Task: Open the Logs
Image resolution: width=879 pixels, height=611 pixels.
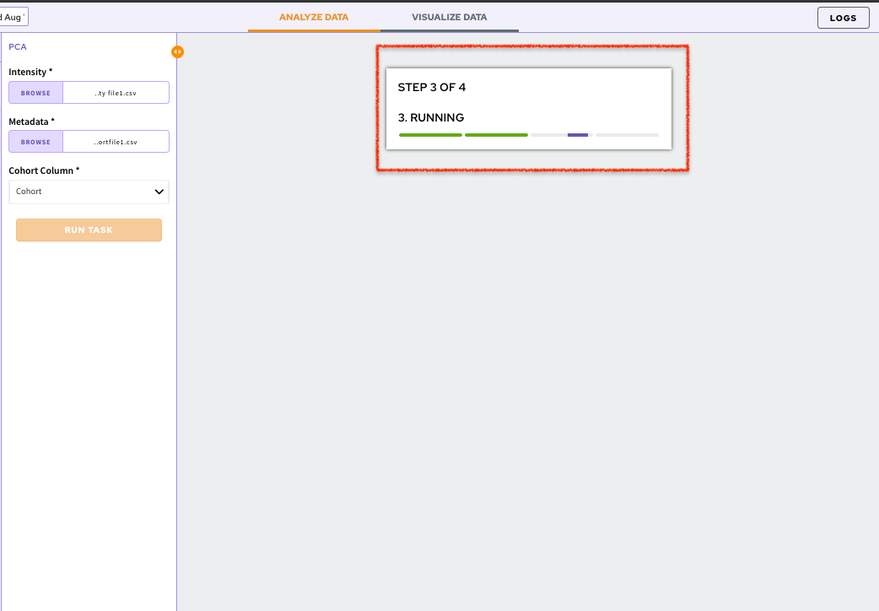Action: tap(843, 18)
